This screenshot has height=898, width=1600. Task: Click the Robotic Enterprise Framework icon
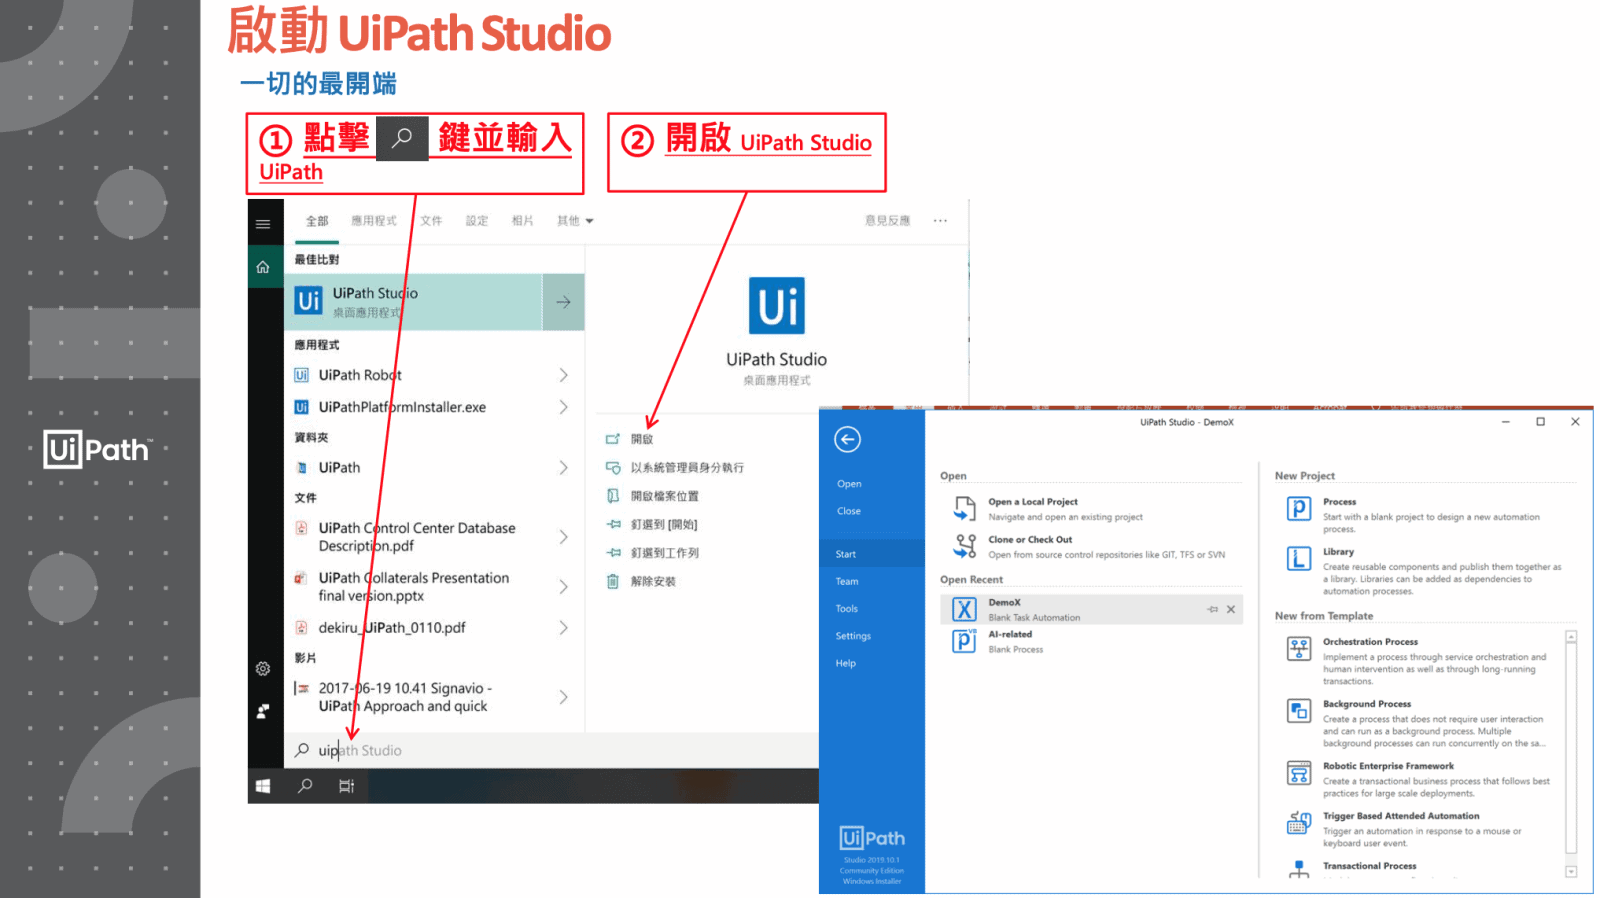pos(1299,773)
